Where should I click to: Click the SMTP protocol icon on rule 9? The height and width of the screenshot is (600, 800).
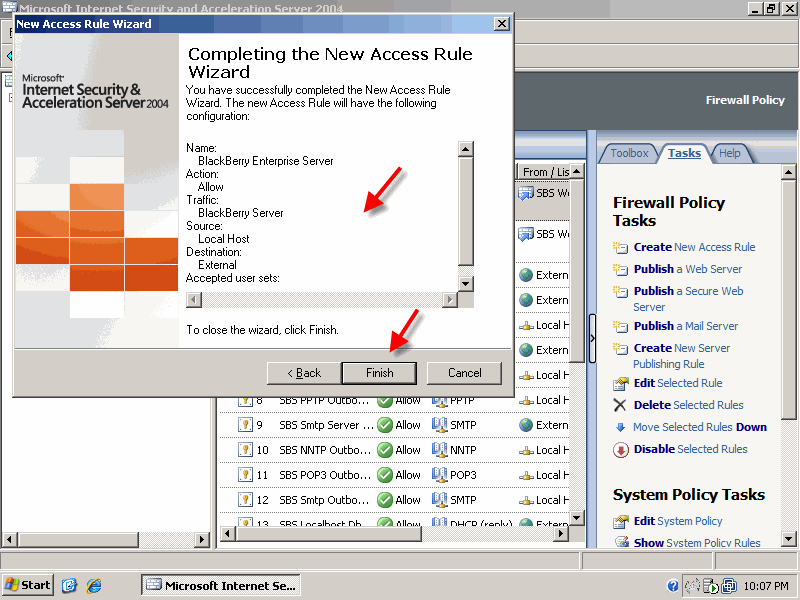[x=439, y=424]
